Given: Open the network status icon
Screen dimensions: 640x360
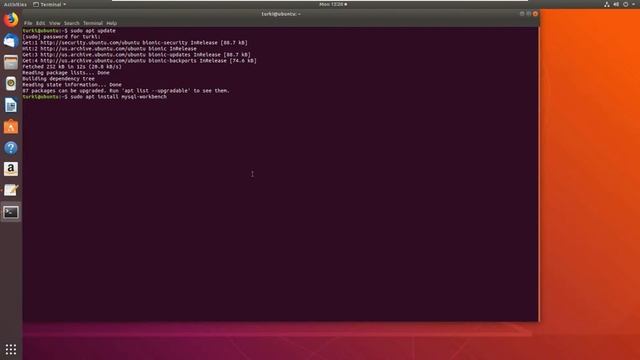Looking at the screenshot, I should pos(607,4).
